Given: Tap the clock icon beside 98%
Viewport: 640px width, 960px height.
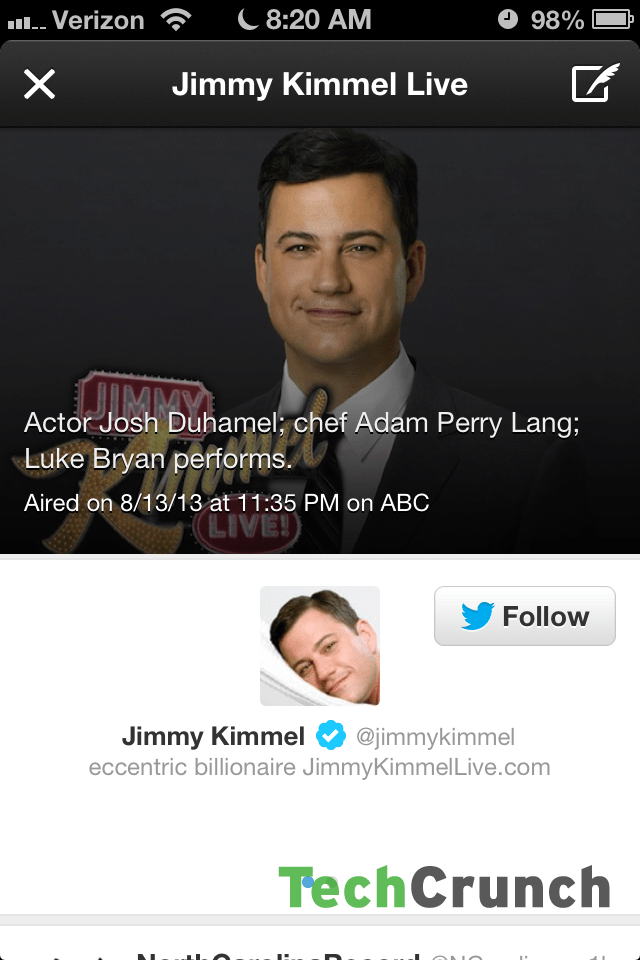Looking at the screenshot, I should (x=508, y=20).
